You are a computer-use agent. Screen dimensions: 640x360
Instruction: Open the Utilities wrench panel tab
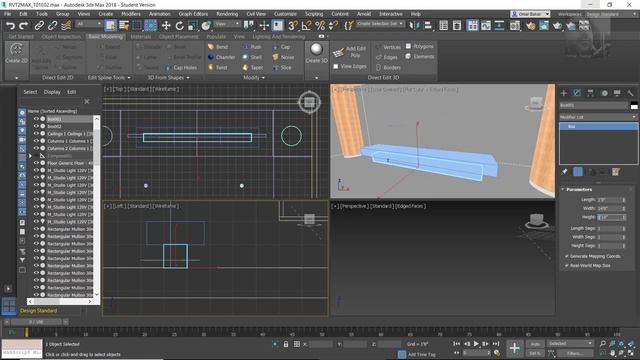(x=630, y=93)
